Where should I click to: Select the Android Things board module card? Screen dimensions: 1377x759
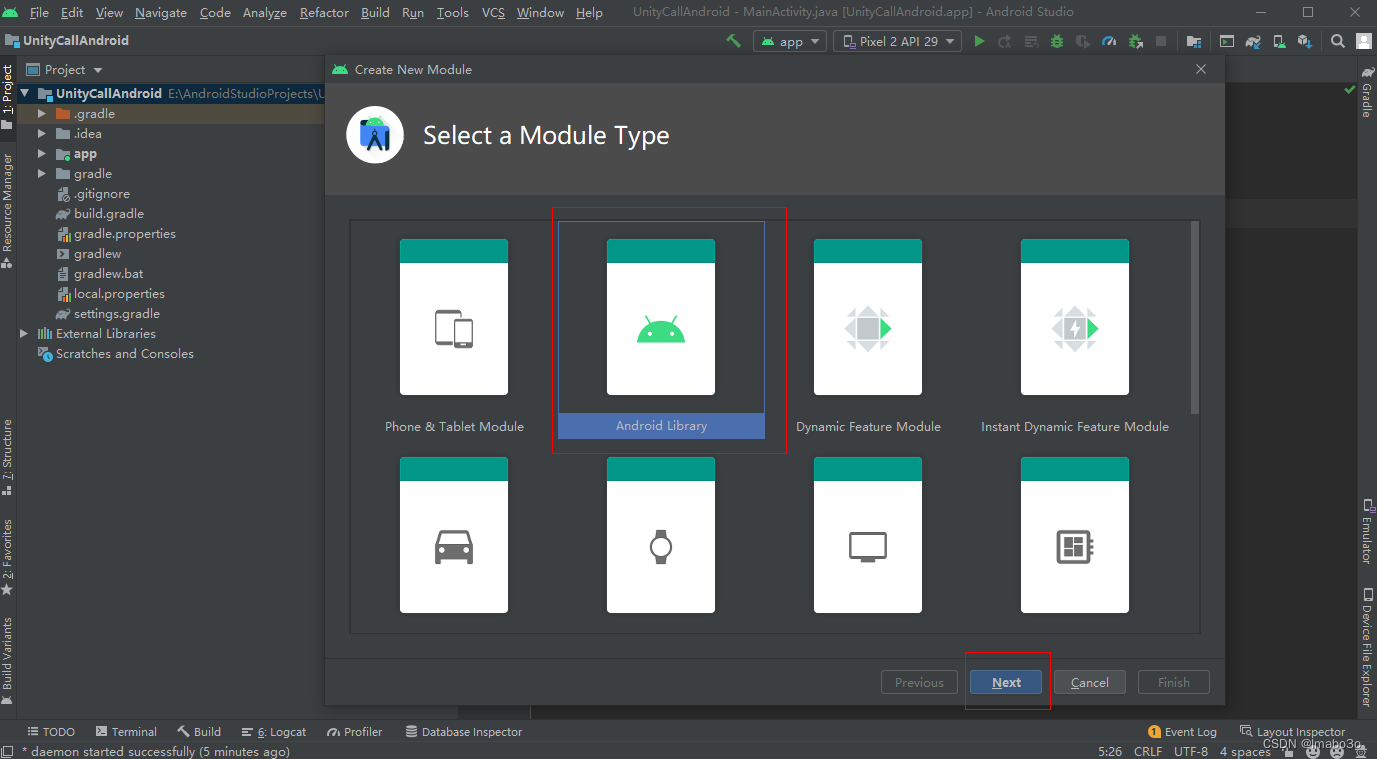(1075, 535)
